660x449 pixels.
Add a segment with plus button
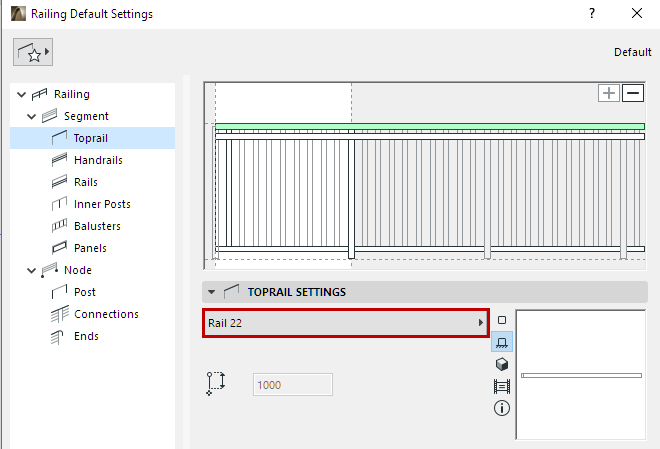(609, 93)
